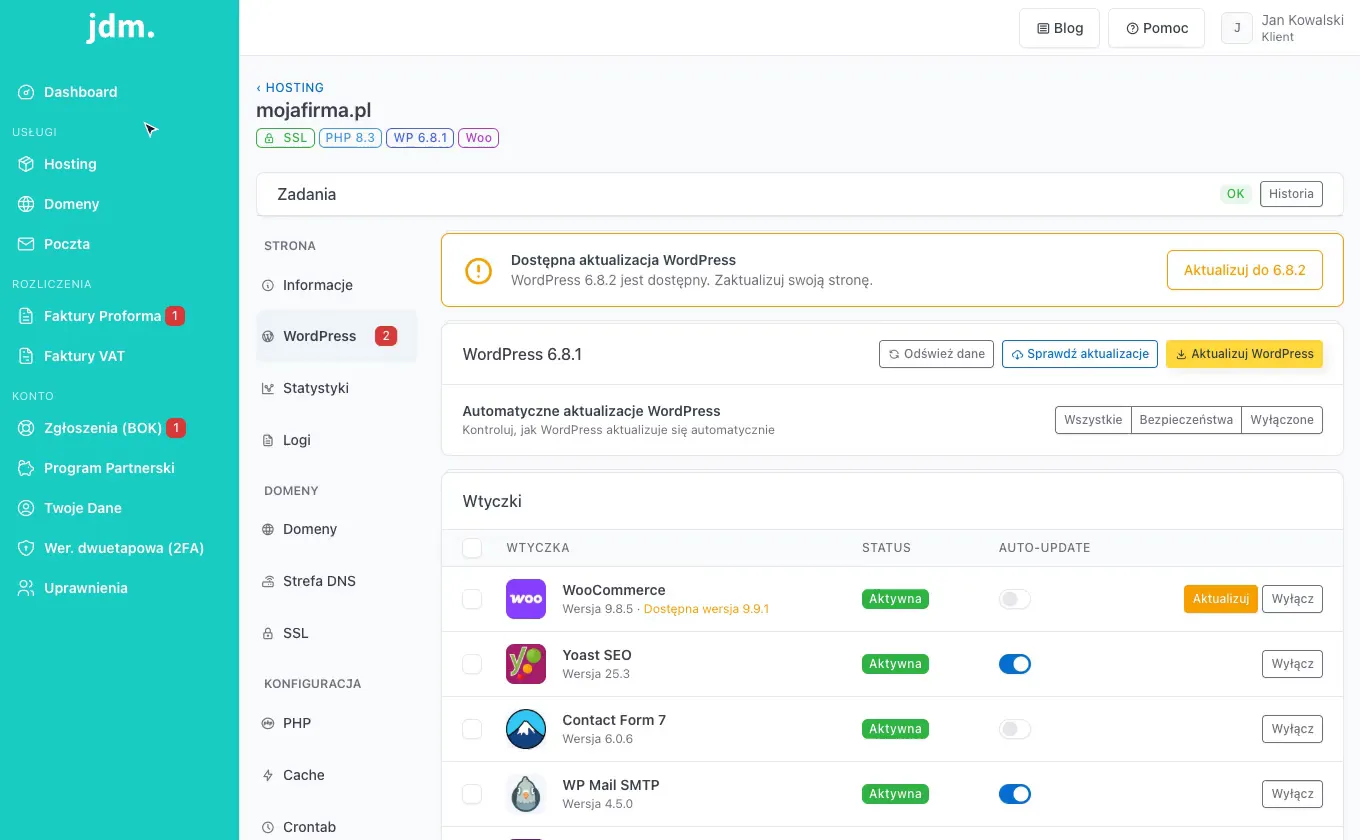The height and width of the screenshot is (840, 1360).
Task: Disable auto-update for Yoast SEO
Action: [1015, 664]
